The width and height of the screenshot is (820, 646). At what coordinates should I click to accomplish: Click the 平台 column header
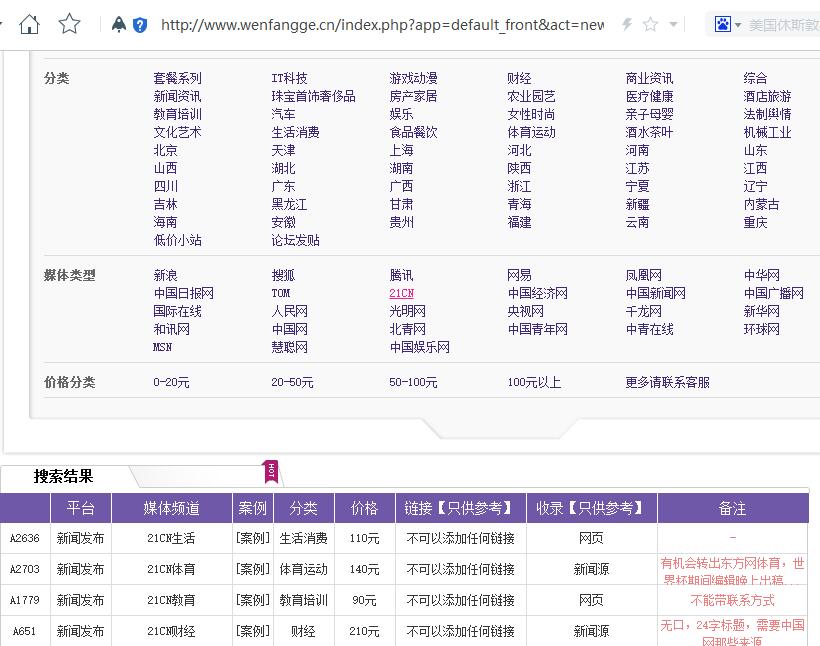[81, 508]
